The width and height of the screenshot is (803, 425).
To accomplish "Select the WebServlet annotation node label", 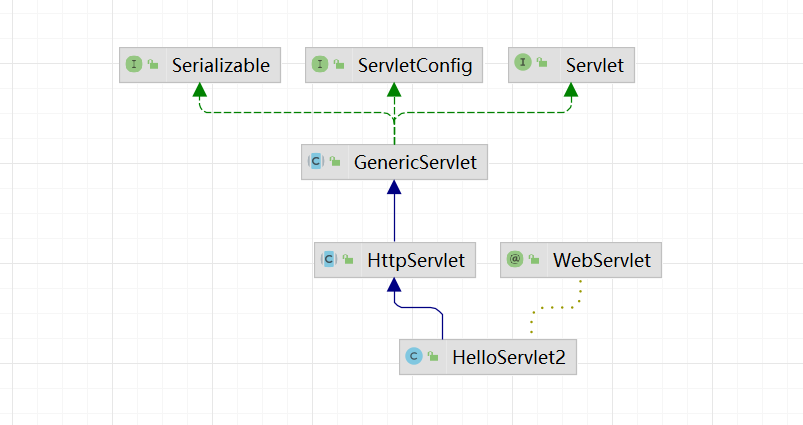I will 601,260.
